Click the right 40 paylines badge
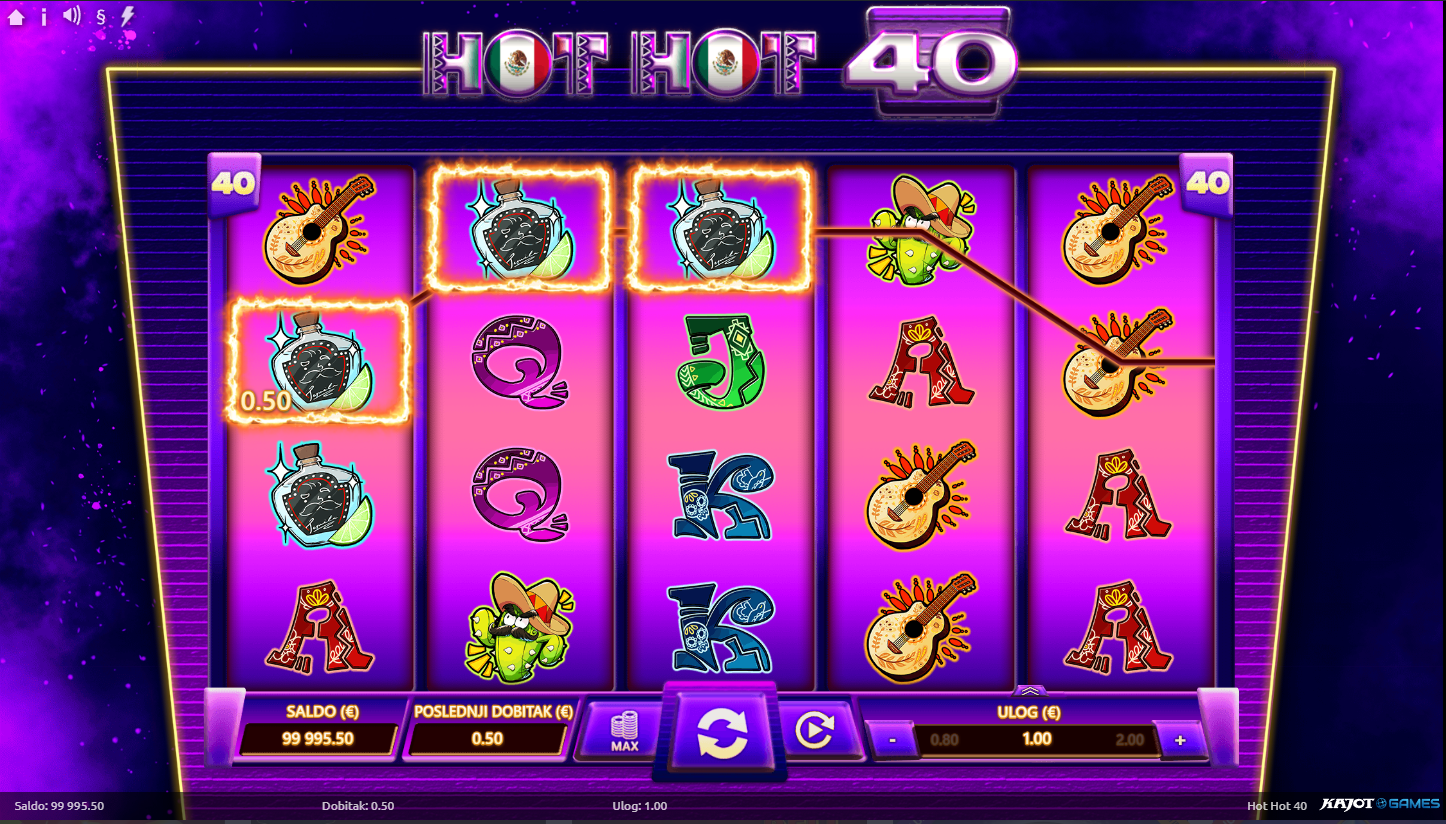Image resolution: width=1446 pixels, height=824 pixels. pyautogui.click(x=1207, y=184)
